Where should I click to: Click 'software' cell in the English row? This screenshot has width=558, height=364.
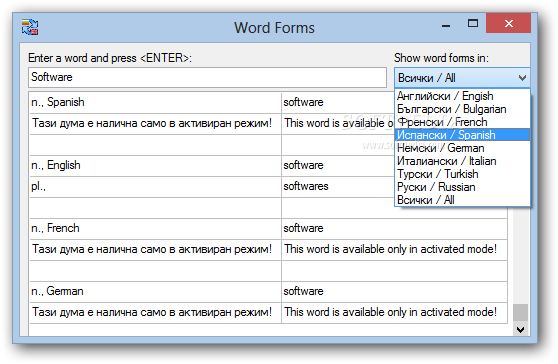tap(338, 165)
